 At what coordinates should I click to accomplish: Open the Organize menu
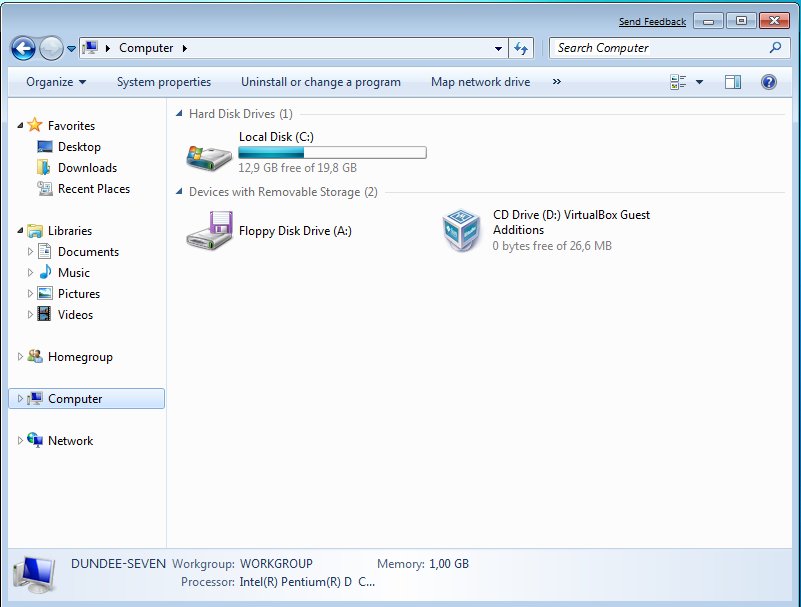click(56, 82)
